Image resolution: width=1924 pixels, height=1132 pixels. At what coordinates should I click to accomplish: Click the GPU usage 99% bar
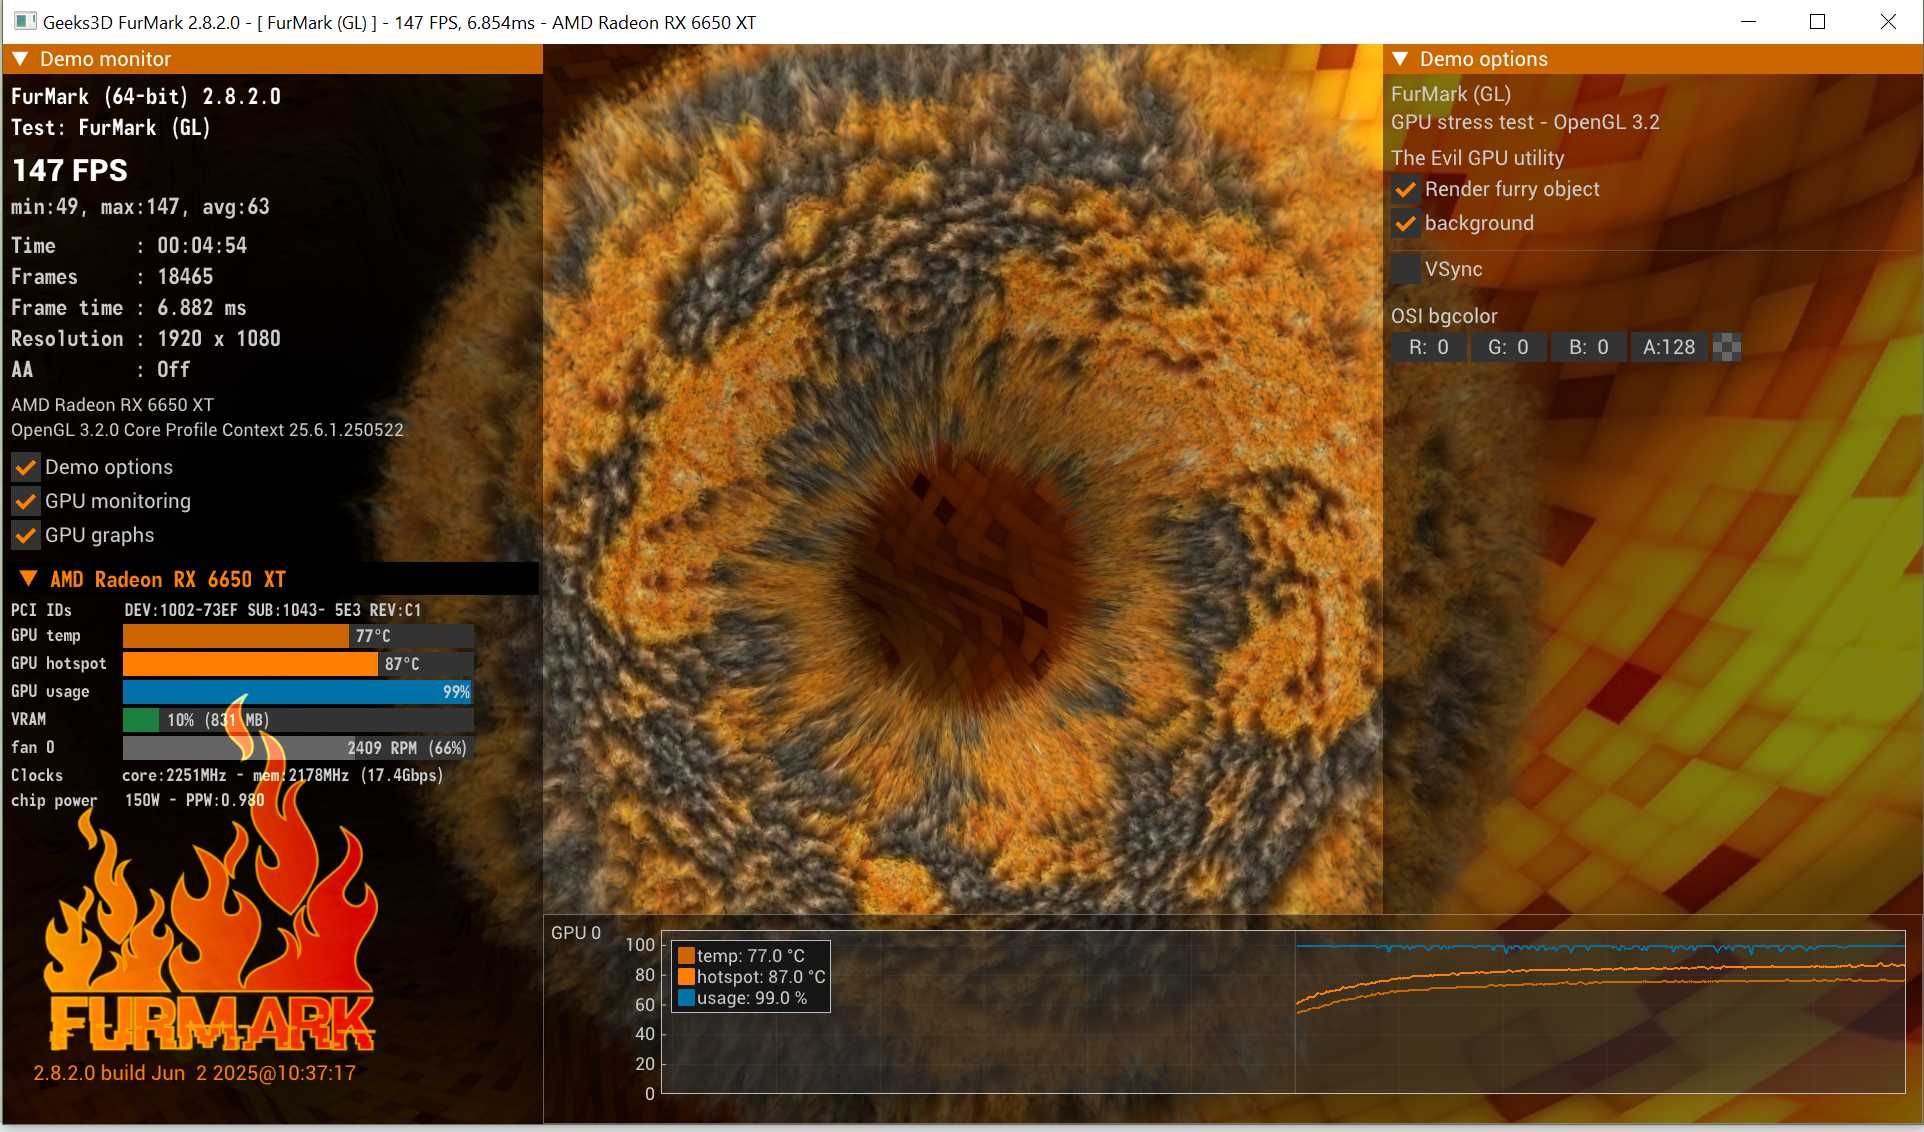[298, 692]
